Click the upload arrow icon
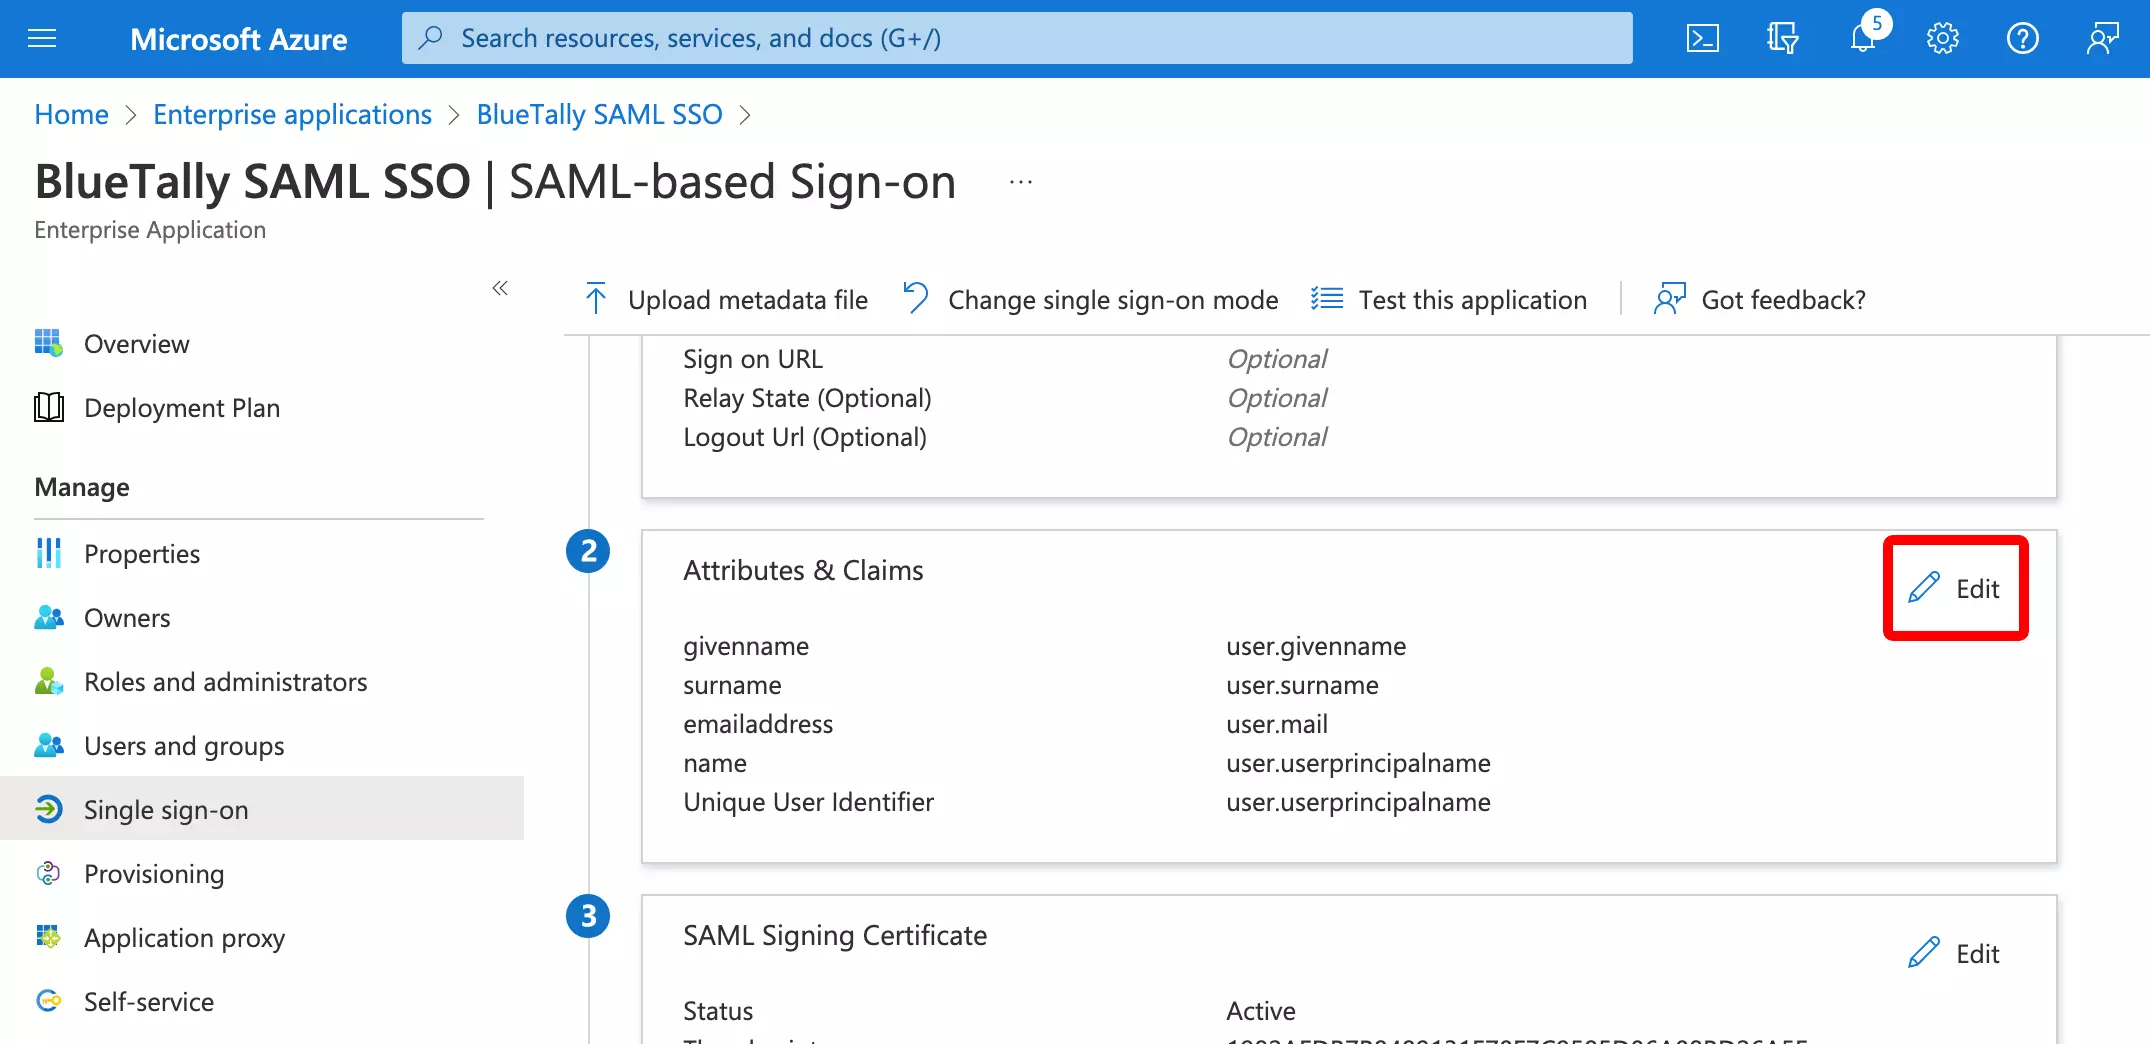Viewport: 2150px width, 1044px height. coord(596,298)
